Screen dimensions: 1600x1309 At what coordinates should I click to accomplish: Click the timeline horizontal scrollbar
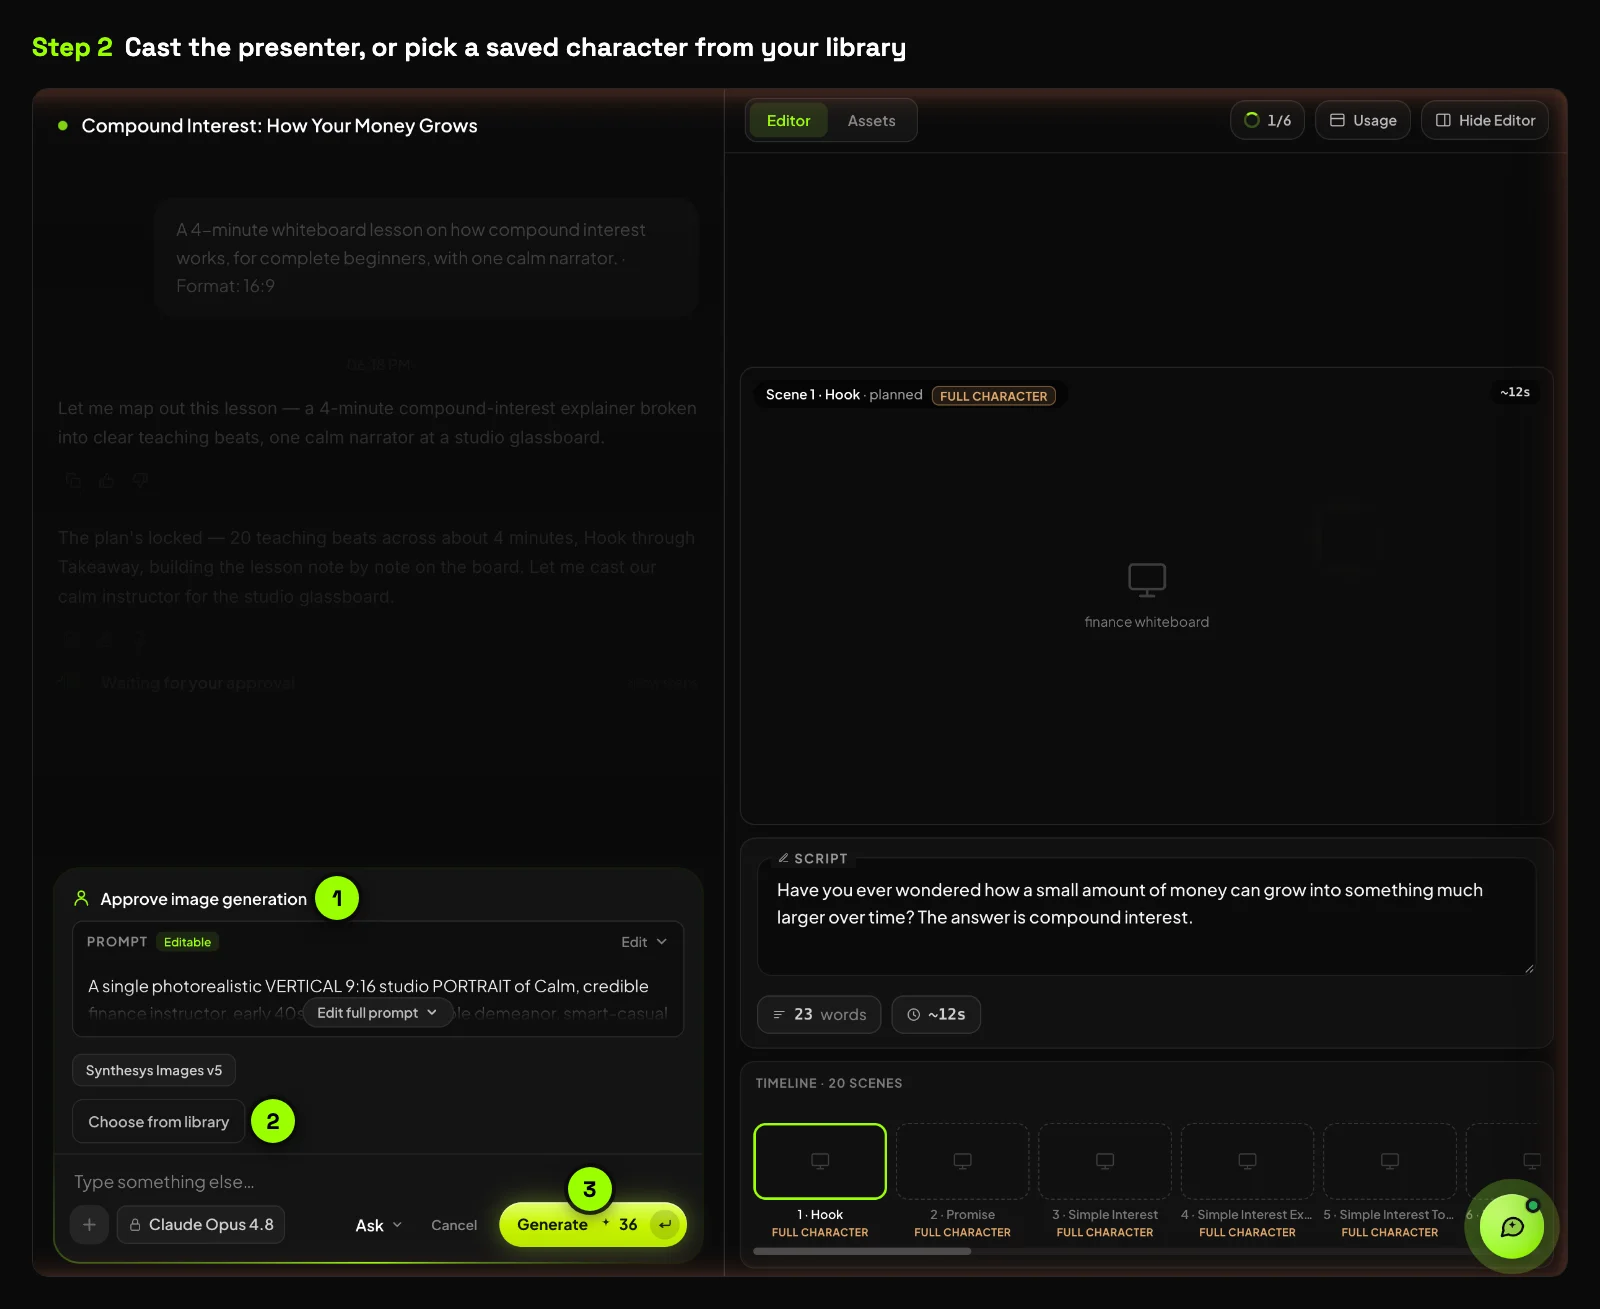pos(862,1250)
